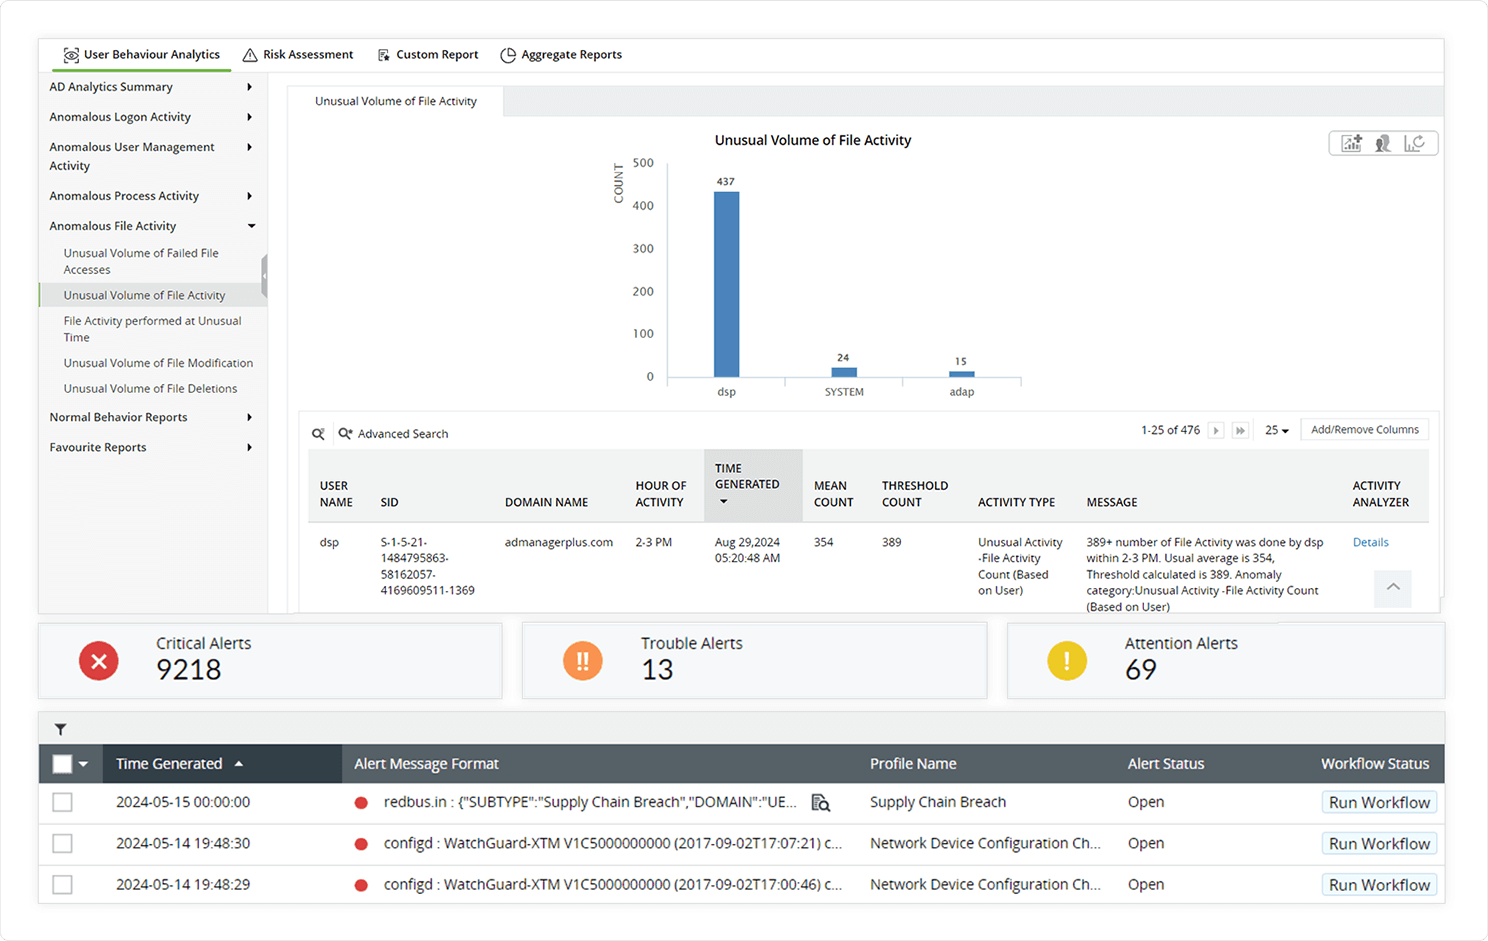Click the magnifier search icon above the table
Viewport: 1488px width, 941px height.
click(318, 434)
